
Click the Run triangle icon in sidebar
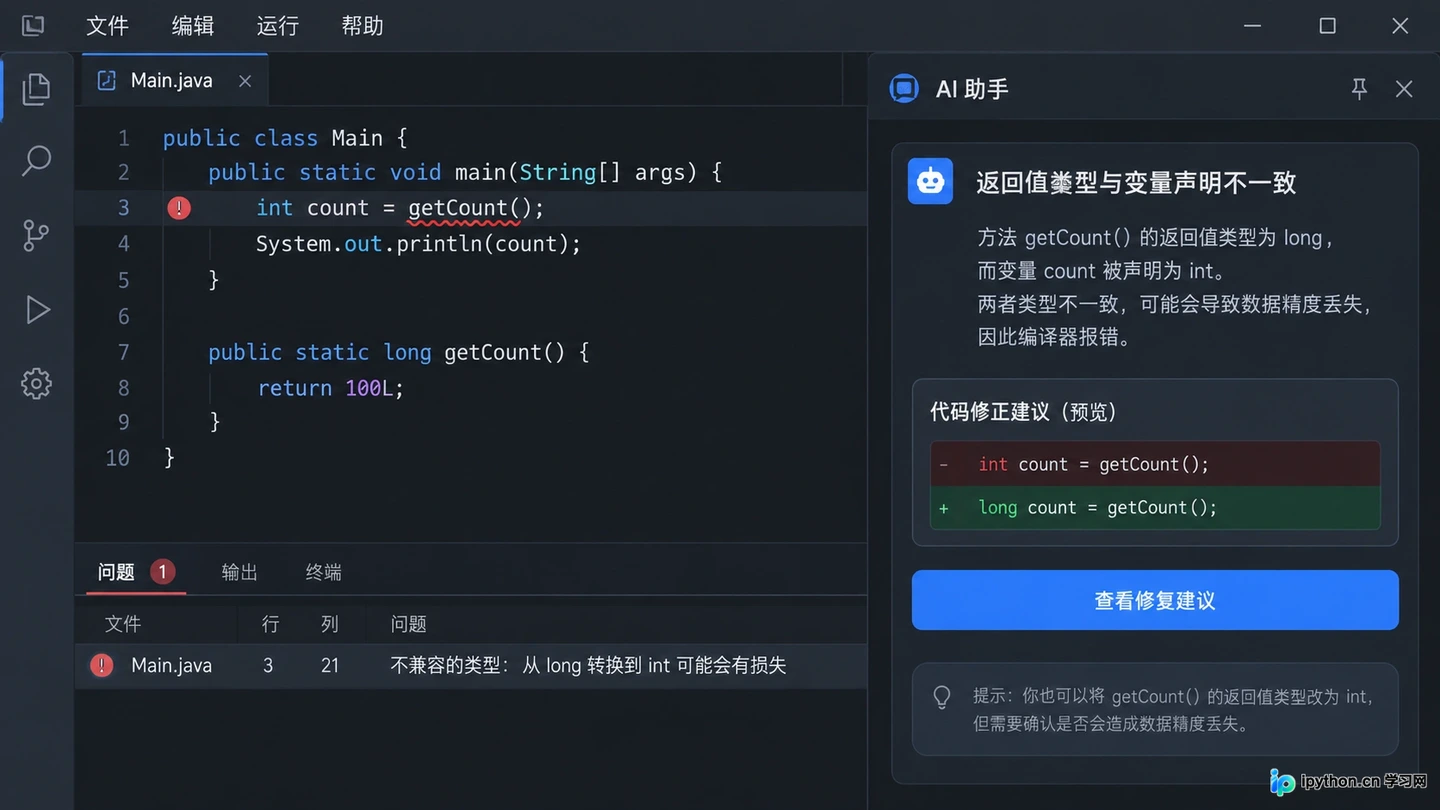click(37, 309)
